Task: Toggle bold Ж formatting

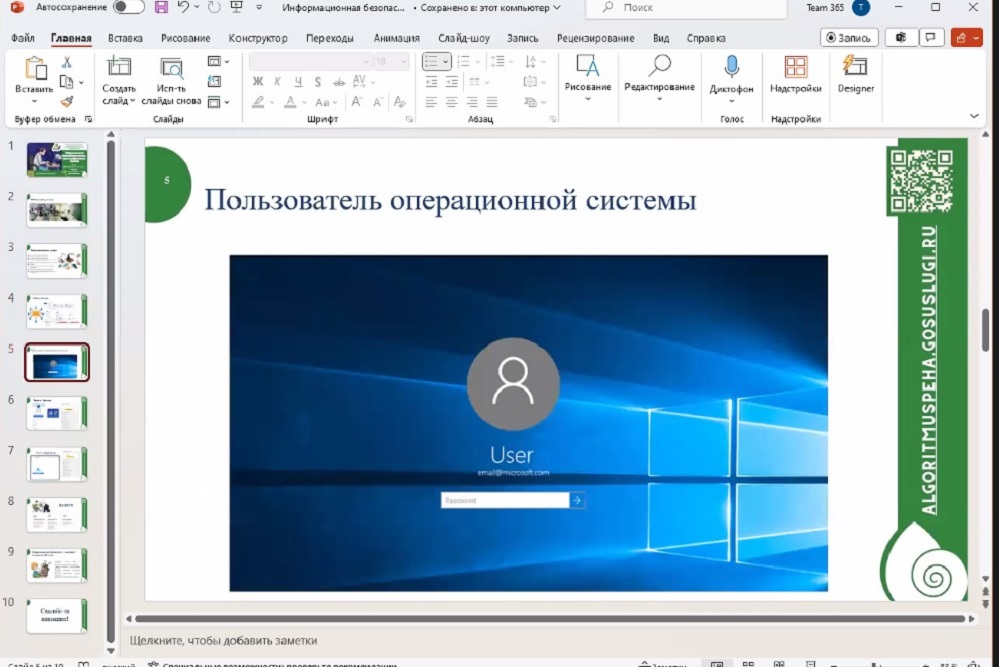Action: pyautogui.click(x=258, y=82)
